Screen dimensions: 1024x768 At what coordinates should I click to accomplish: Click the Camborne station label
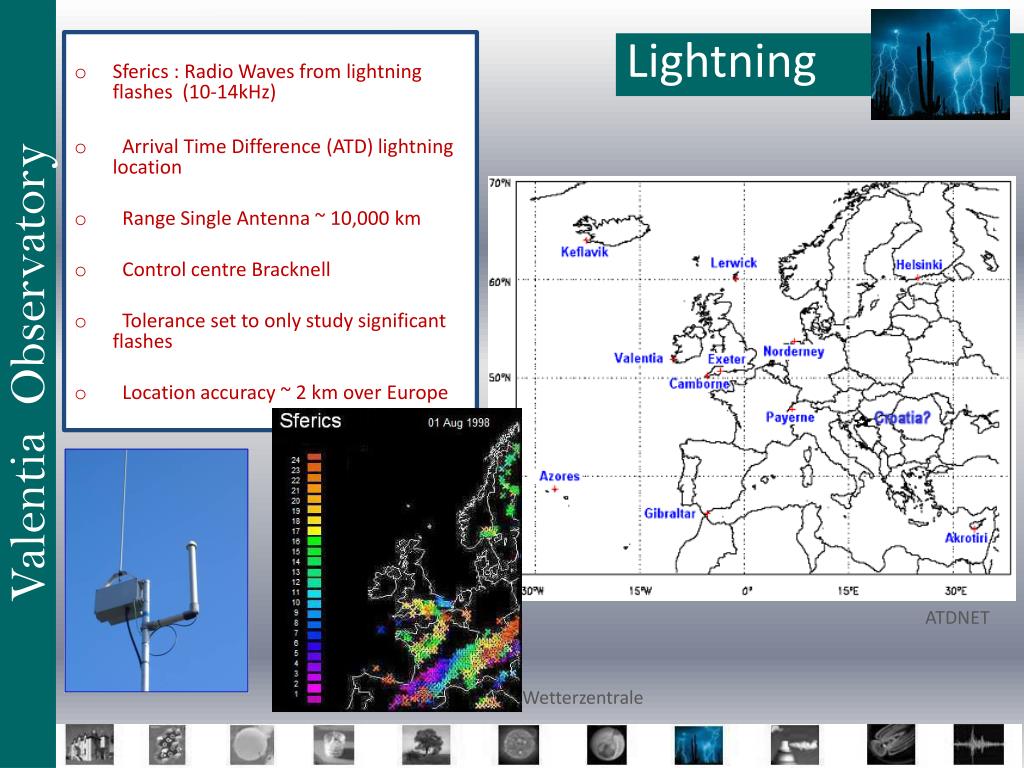pos(699,383)
